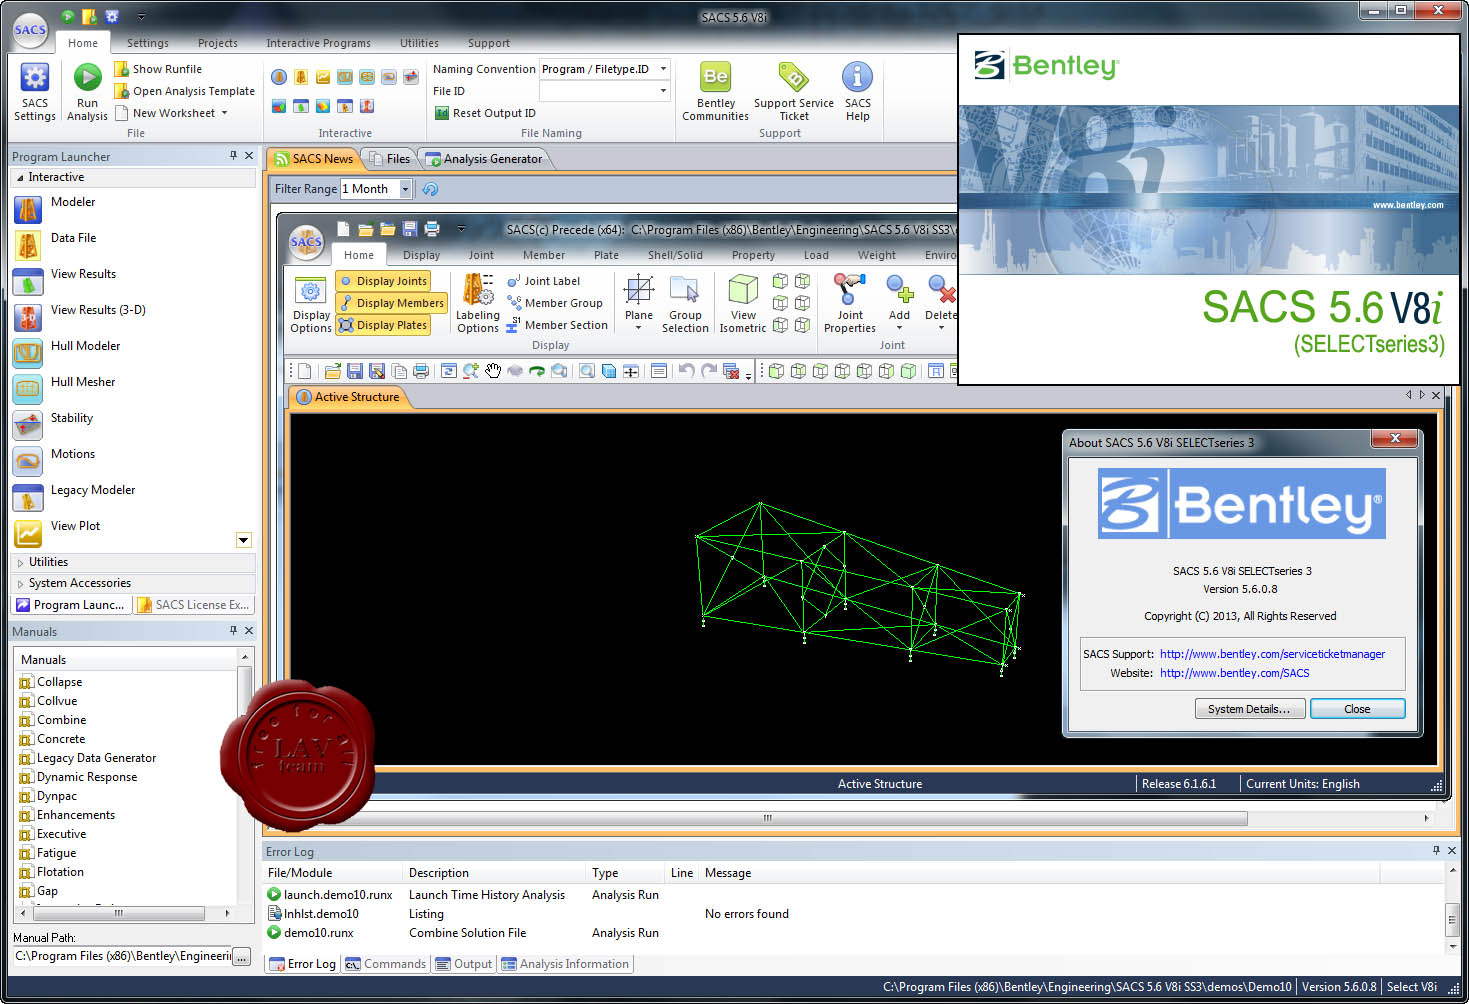
Task: Click Close in About dialog
Action: point(1357,709)
